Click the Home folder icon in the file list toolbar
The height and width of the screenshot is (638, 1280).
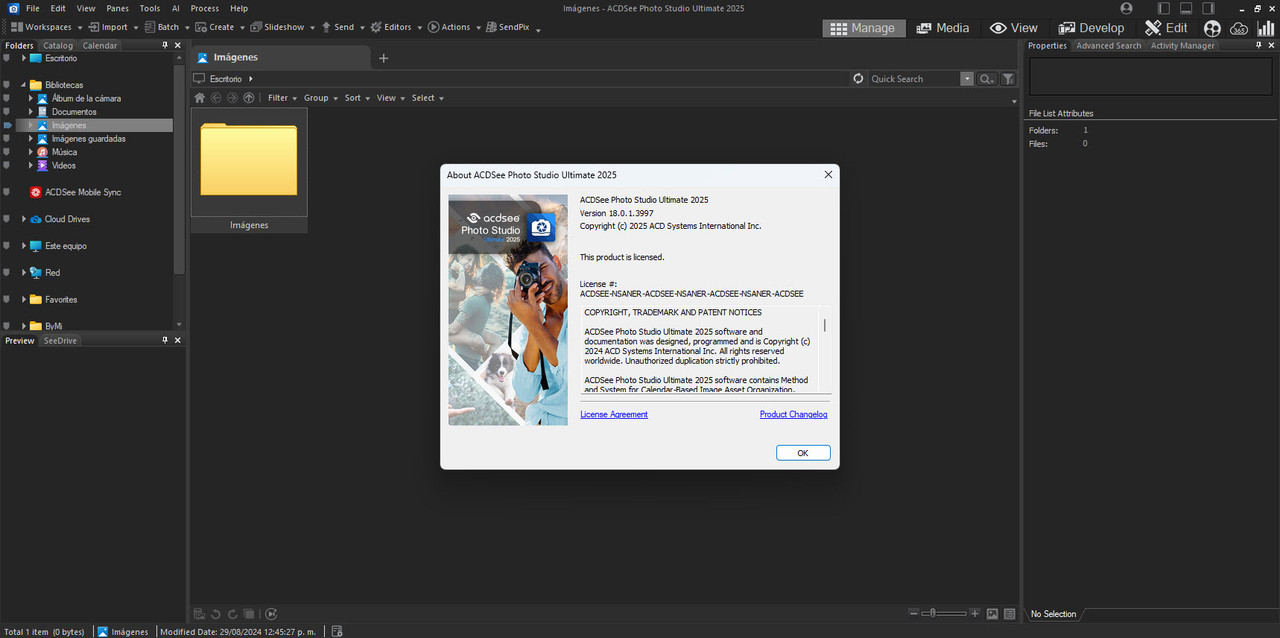pos(199,98)
